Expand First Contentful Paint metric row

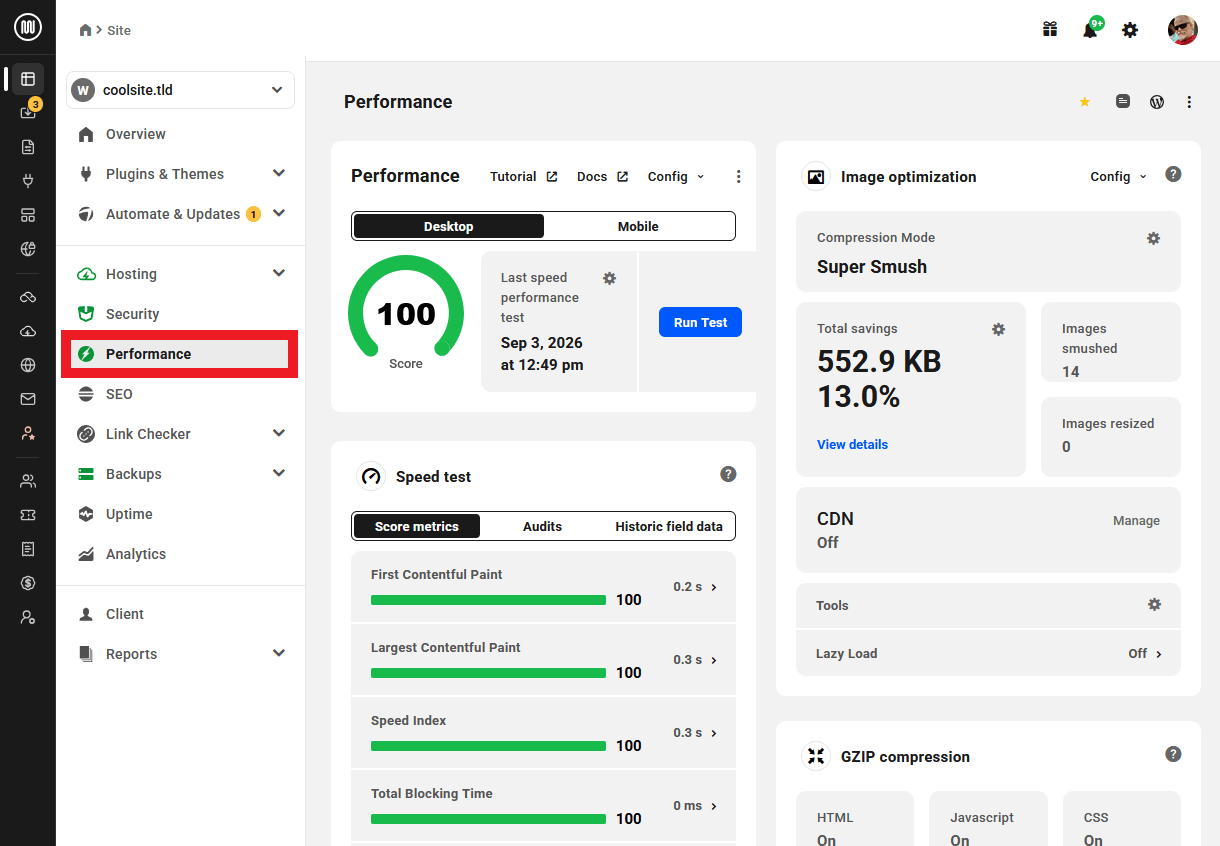click(x=544, y=587)
